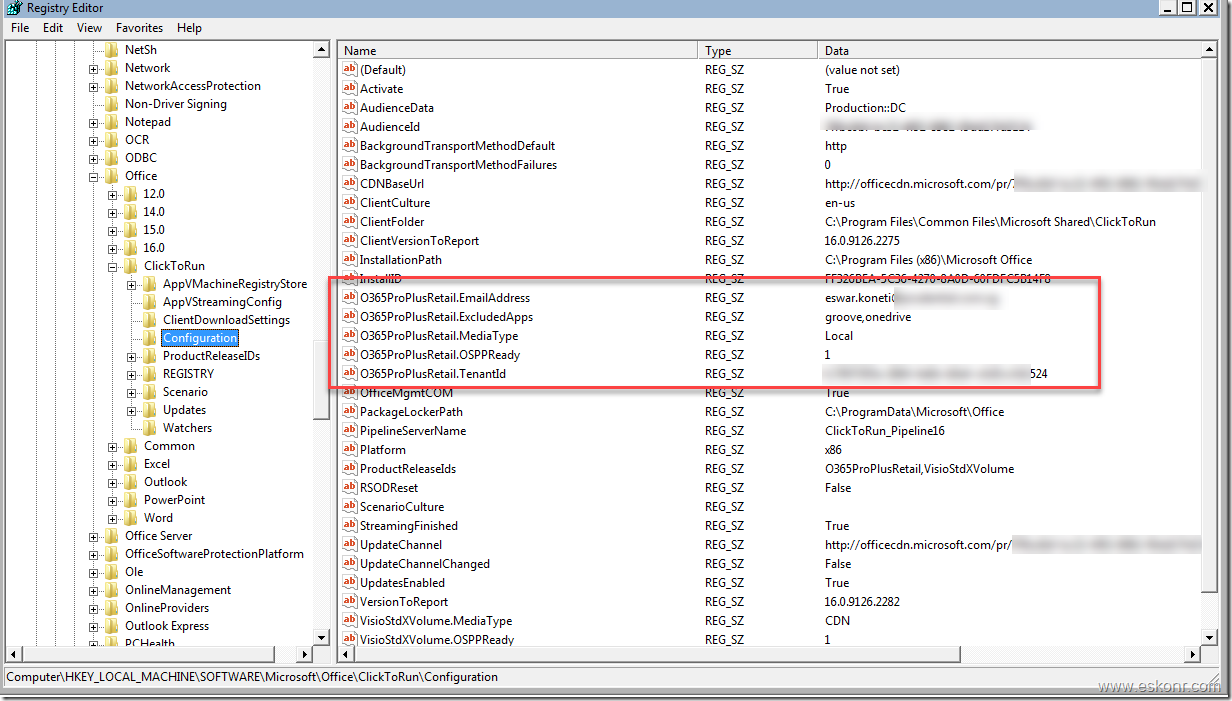This screenshot has height=701, width=1232.
Task: Open the View menu
Action: click(x=89, y=28)
